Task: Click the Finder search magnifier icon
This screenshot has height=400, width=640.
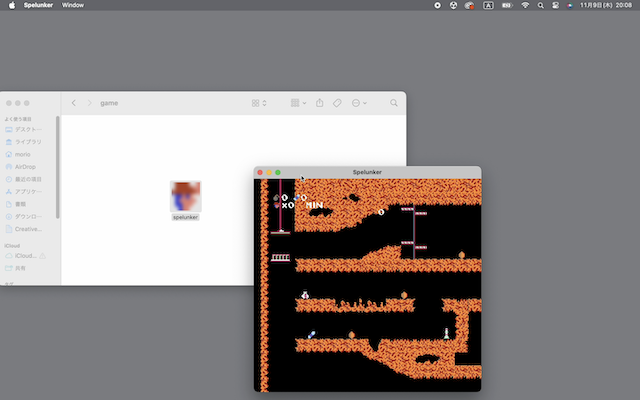Action: point(393,103)
